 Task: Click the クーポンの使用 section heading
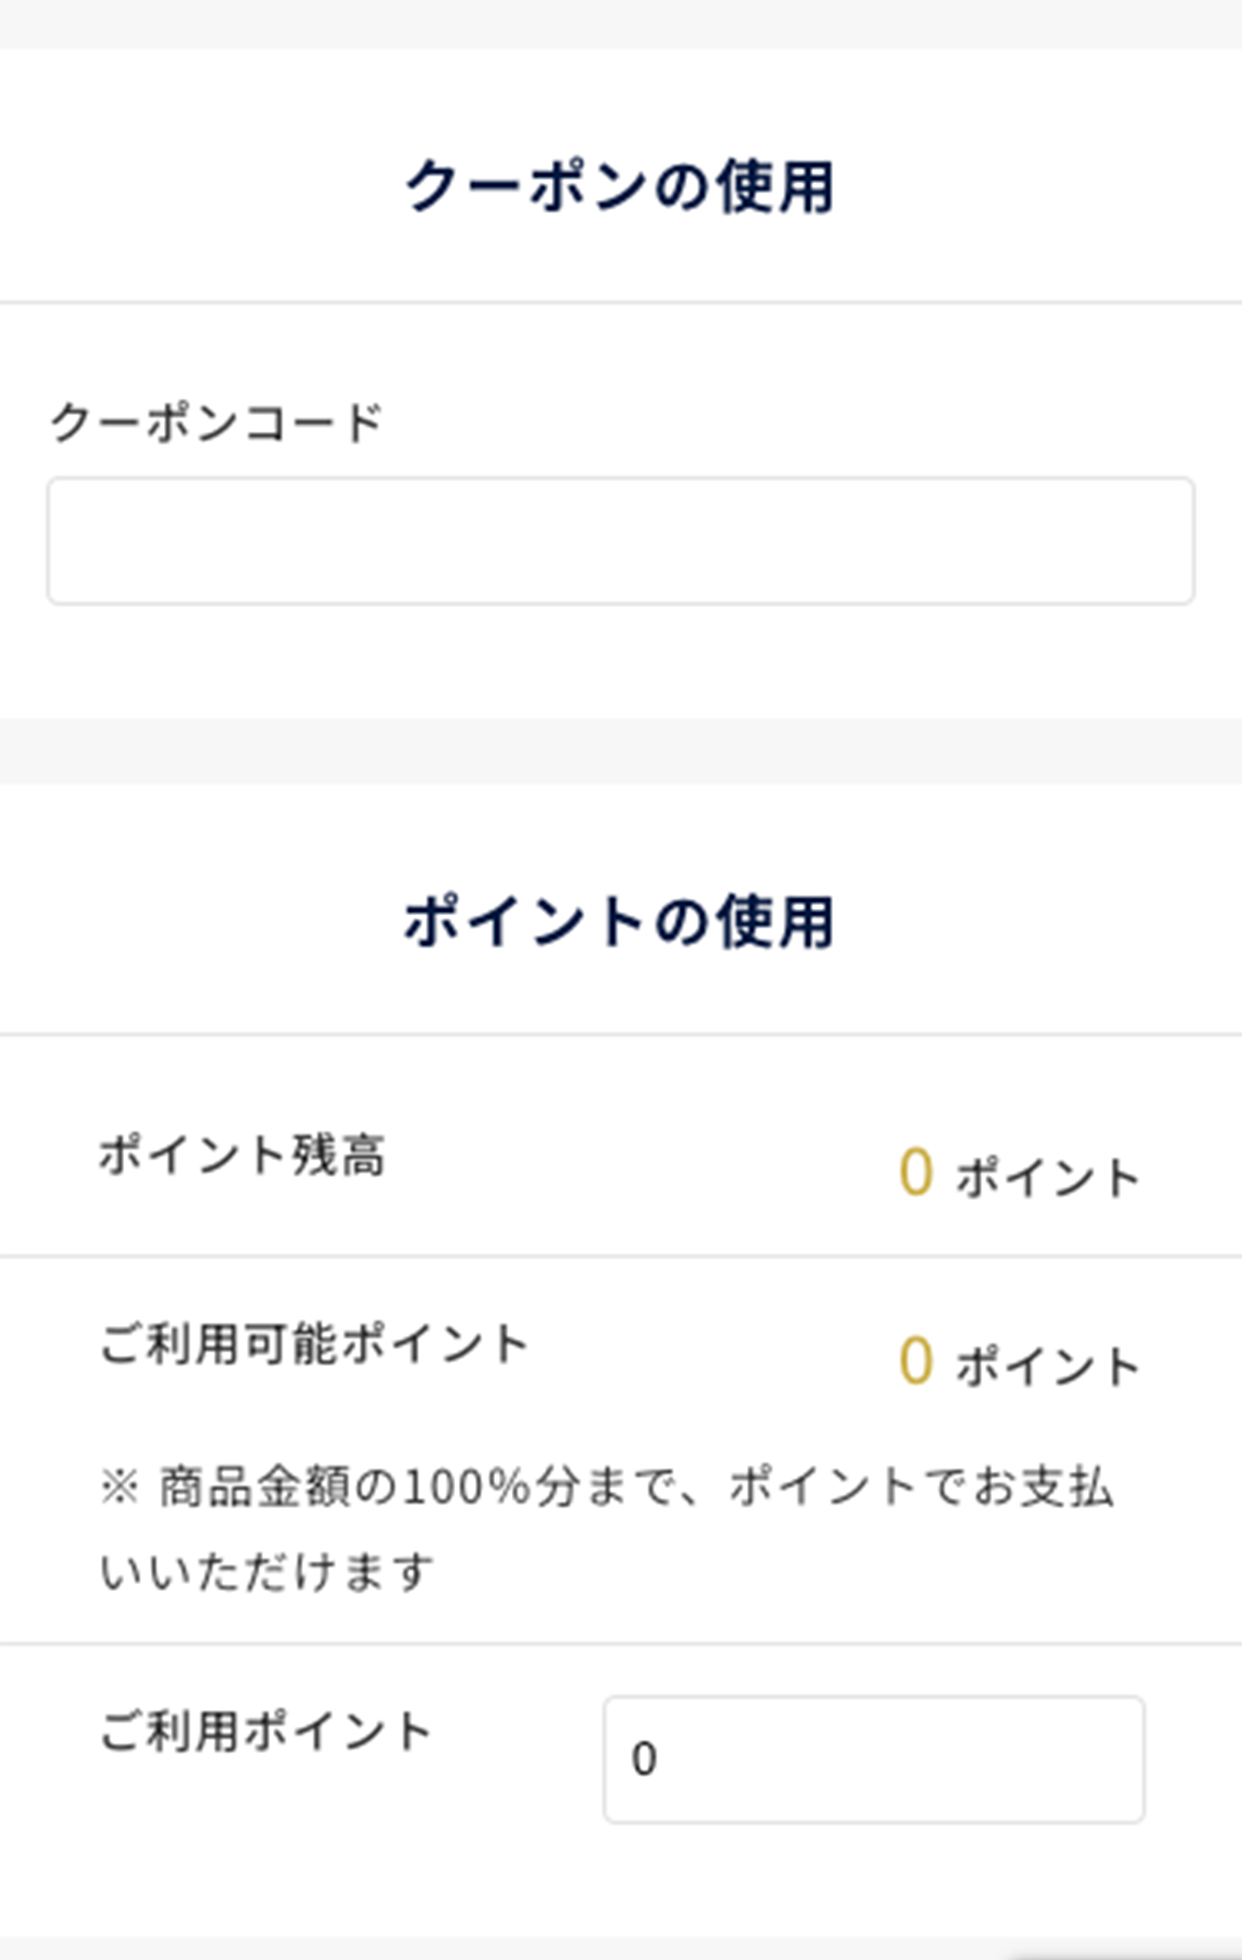[x=620, y=184]
